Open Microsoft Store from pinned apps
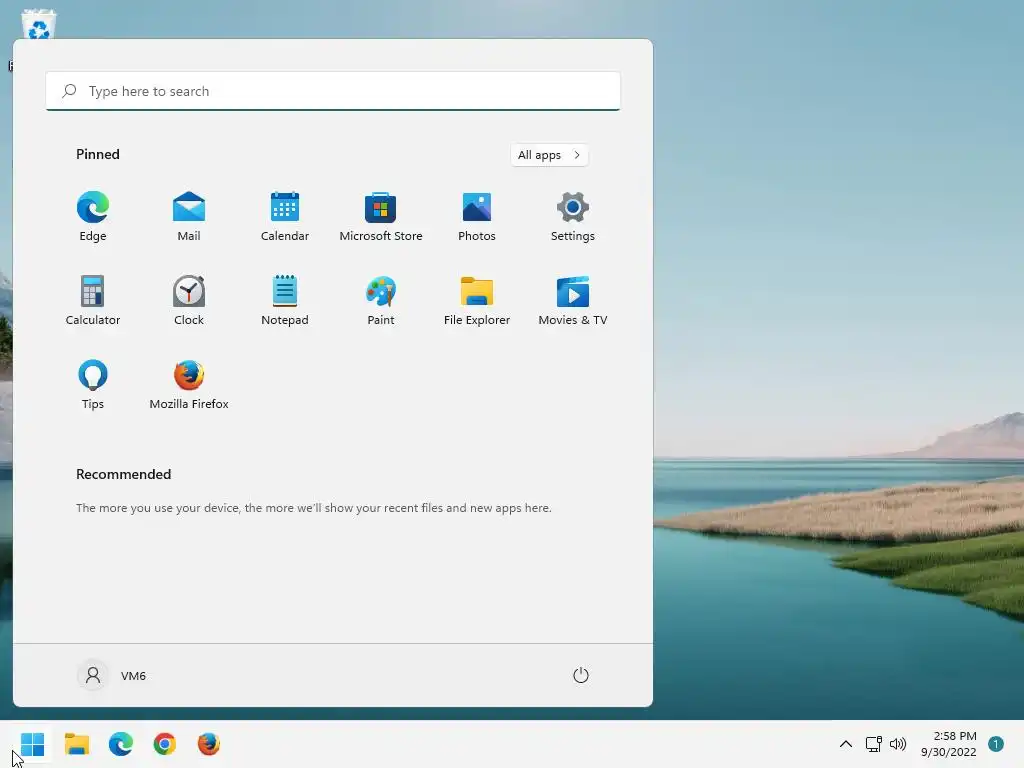The image size is (1024, 768). coord(381,217)
